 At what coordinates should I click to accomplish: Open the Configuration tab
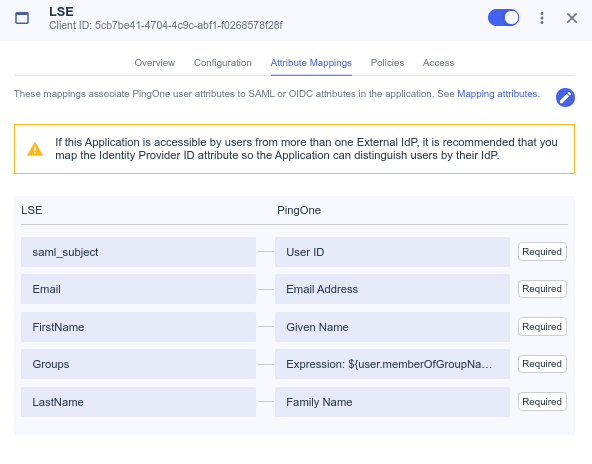click(223, 63)
